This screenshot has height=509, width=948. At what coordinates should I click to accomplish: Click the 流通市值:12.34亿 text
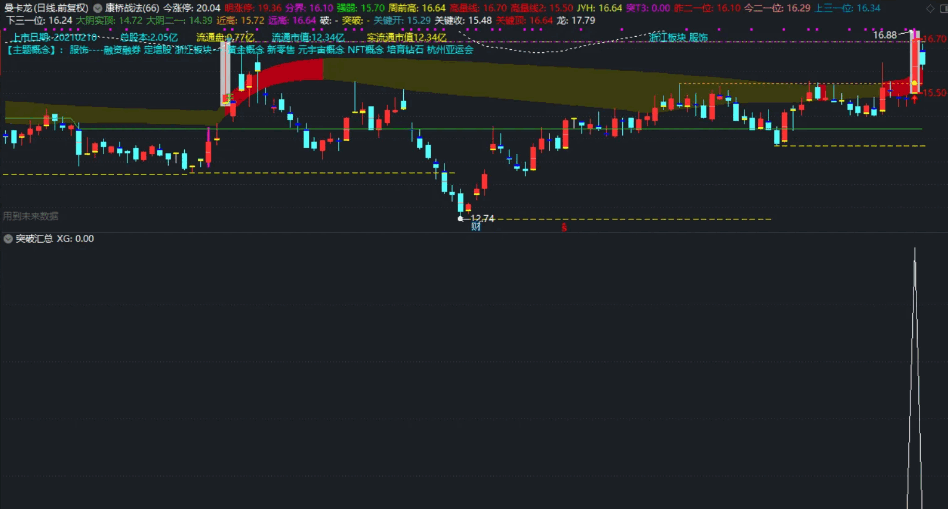pos(308,37)
